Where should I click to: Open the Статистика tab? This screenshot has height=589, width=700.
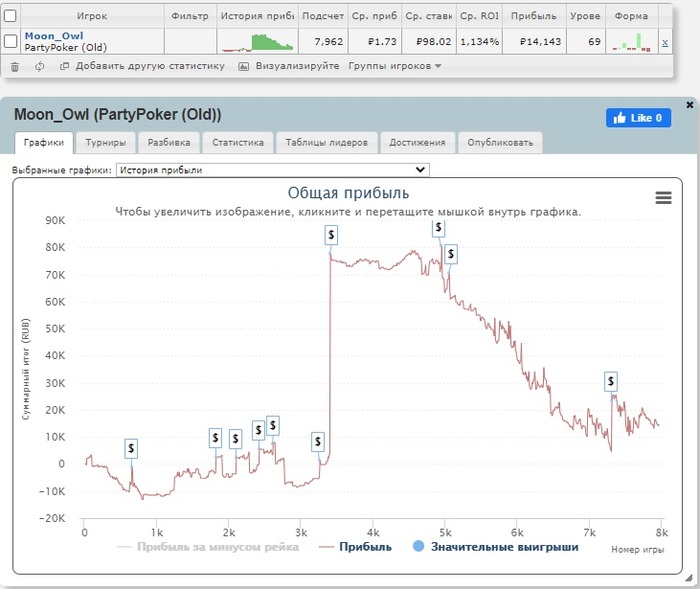pyautogui.click(x=238, y=142)
